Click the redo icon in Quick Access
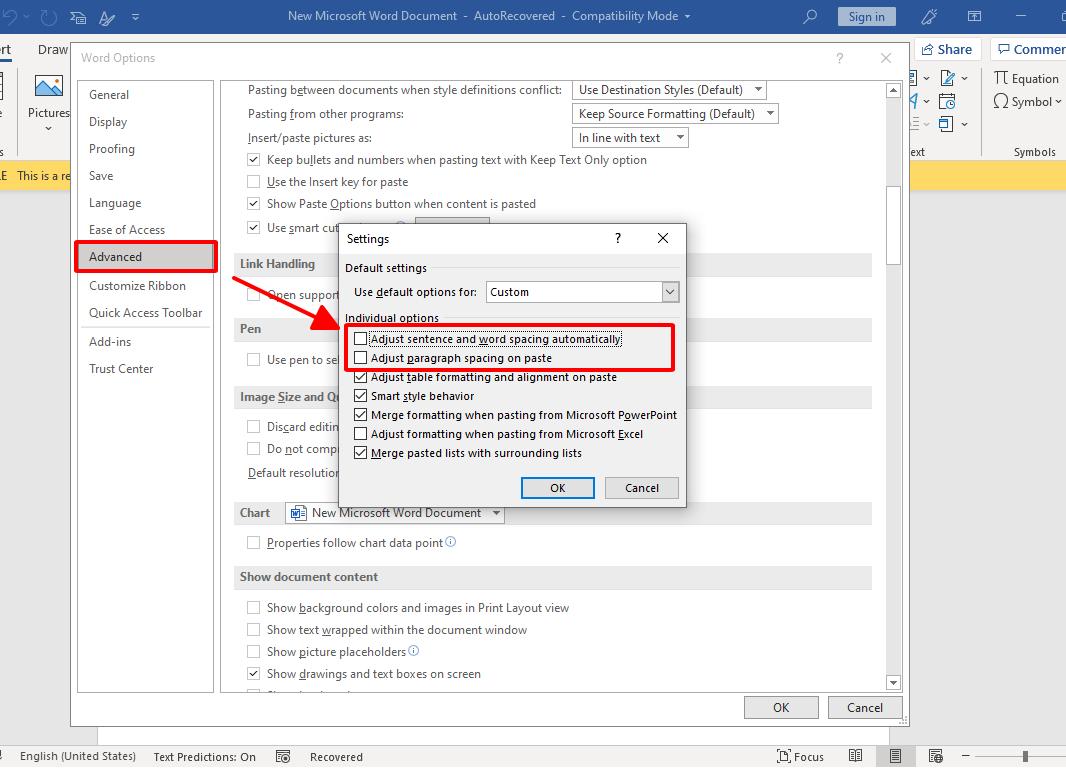This screenshot has width=1066, height=768. pyautogui.click(x=48, y=16)
